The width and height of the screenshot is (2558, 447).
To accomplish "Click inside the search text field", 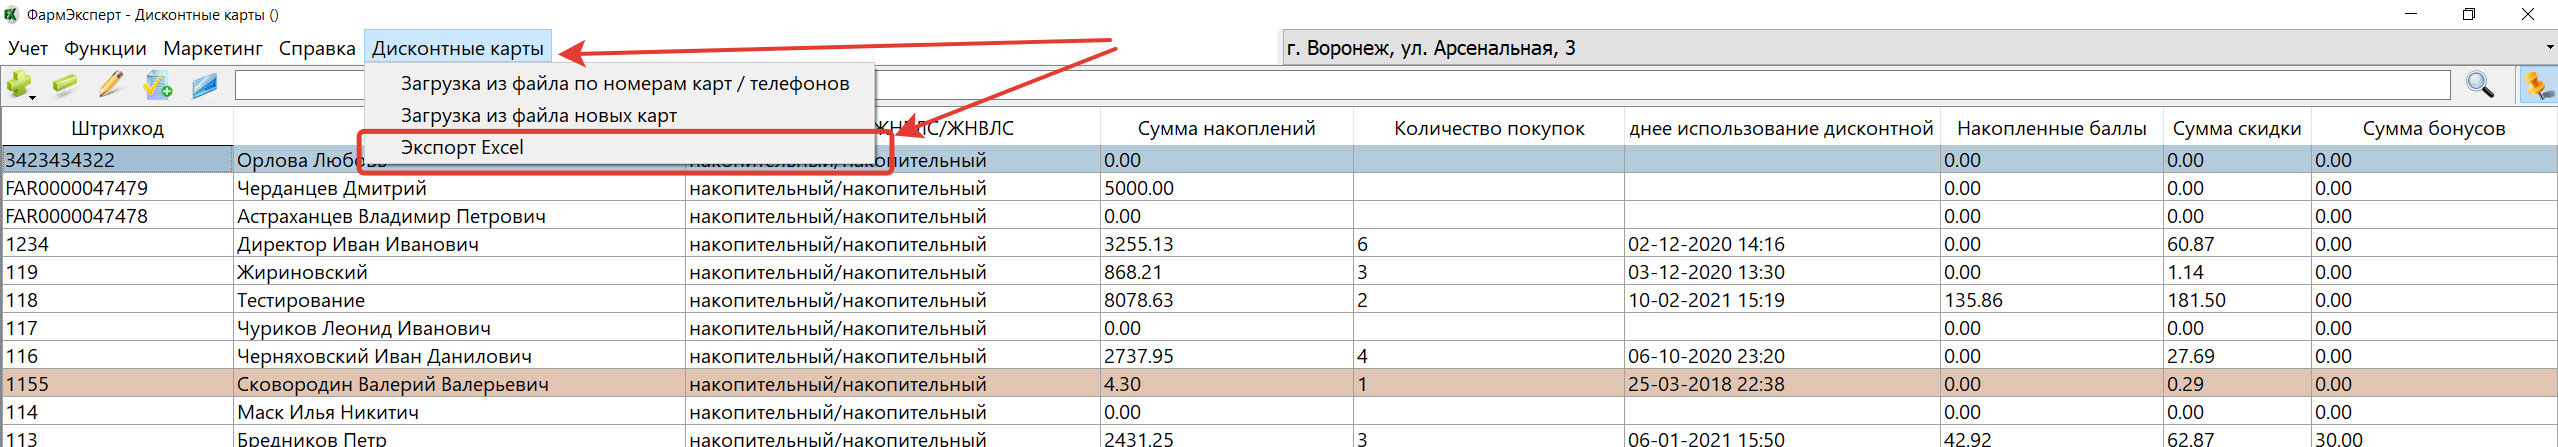I will coord(1600,85).
